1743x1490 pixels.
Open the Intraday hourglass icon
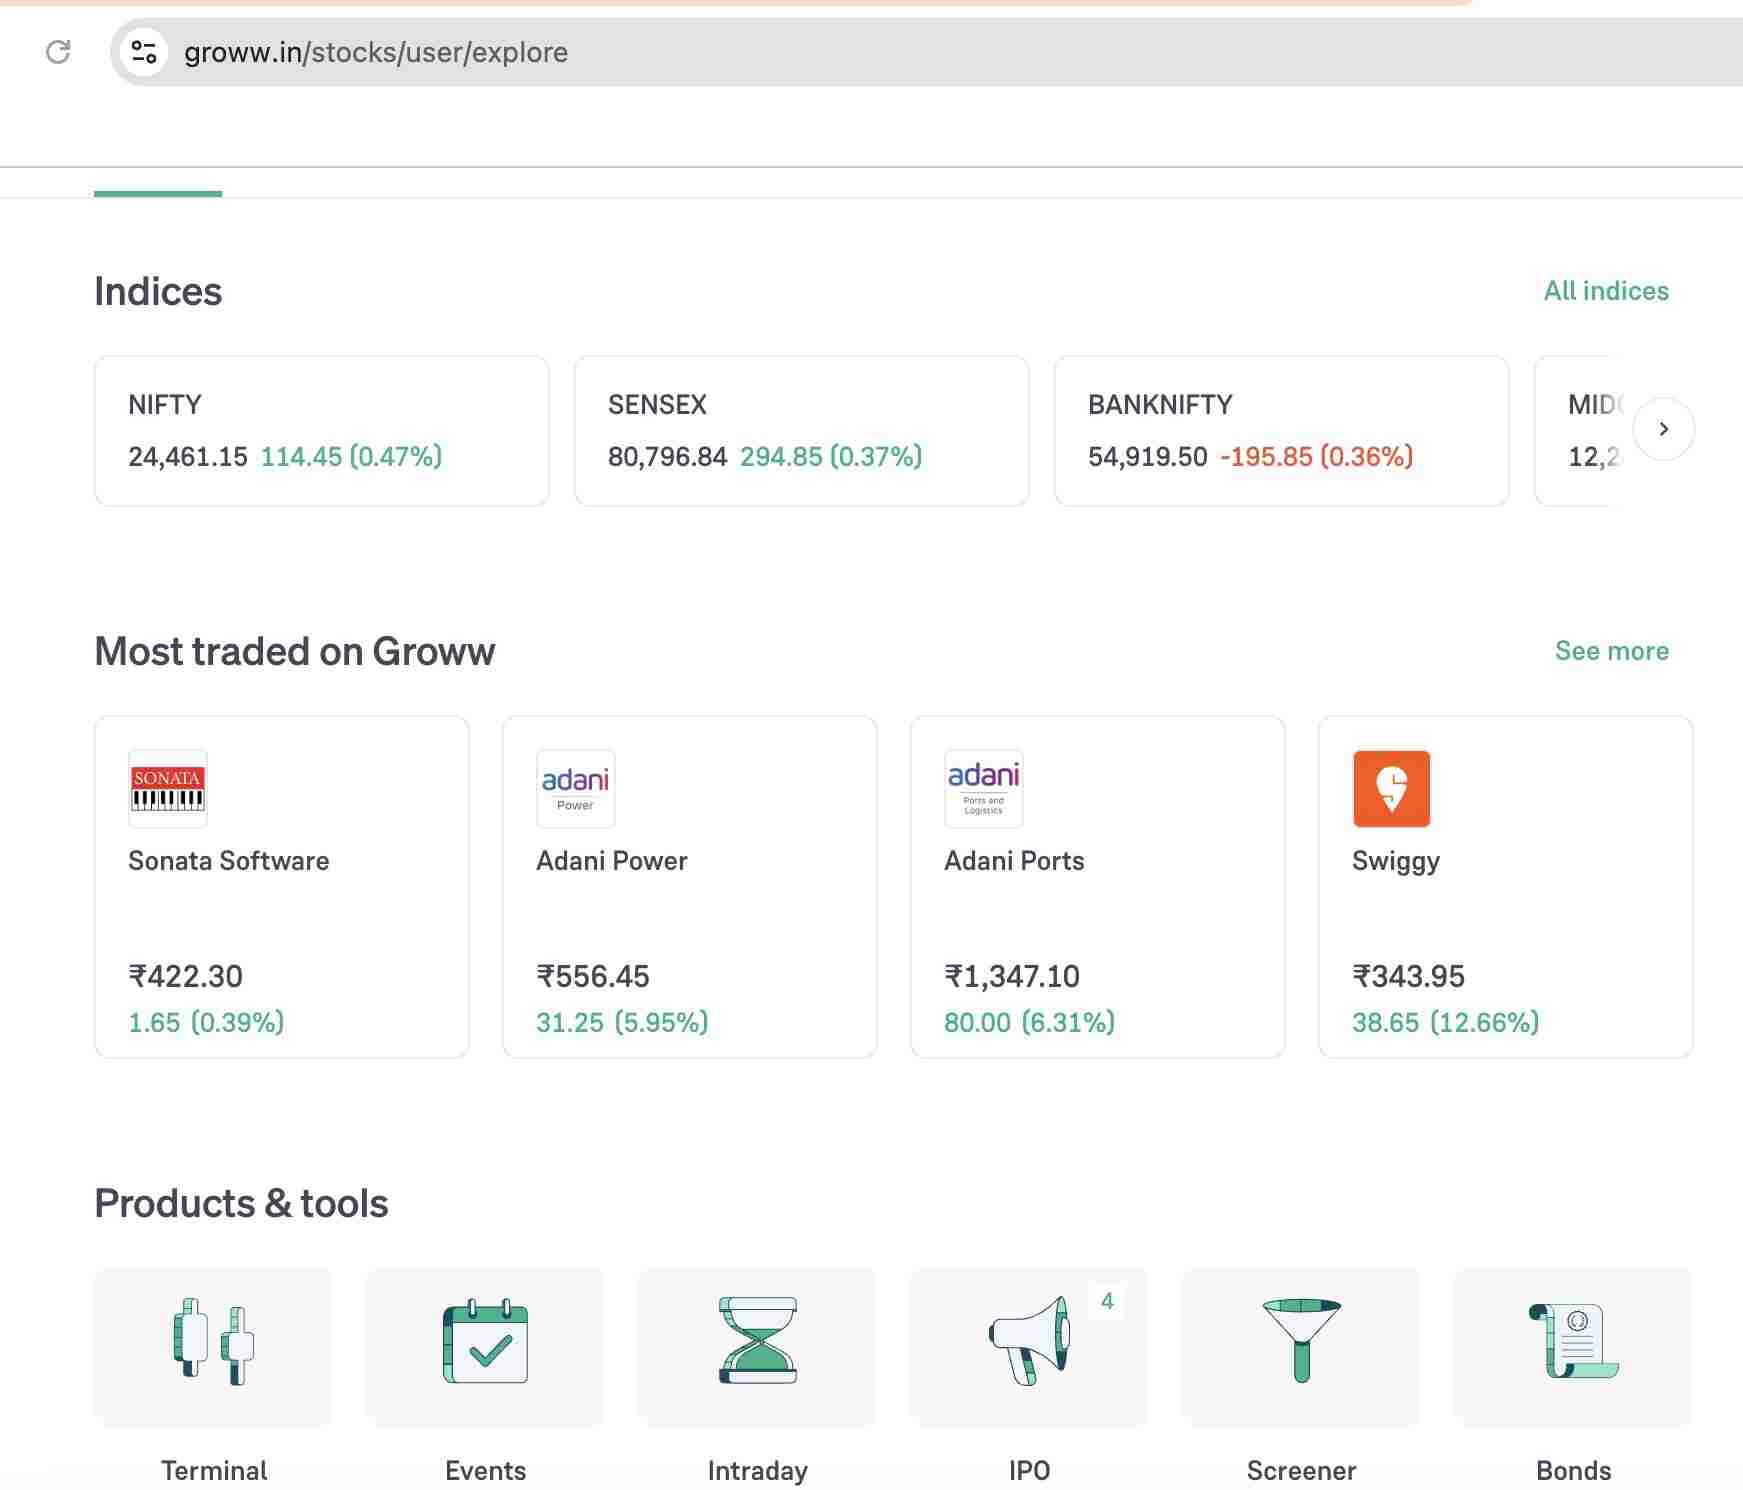[x=757, y=1342]
